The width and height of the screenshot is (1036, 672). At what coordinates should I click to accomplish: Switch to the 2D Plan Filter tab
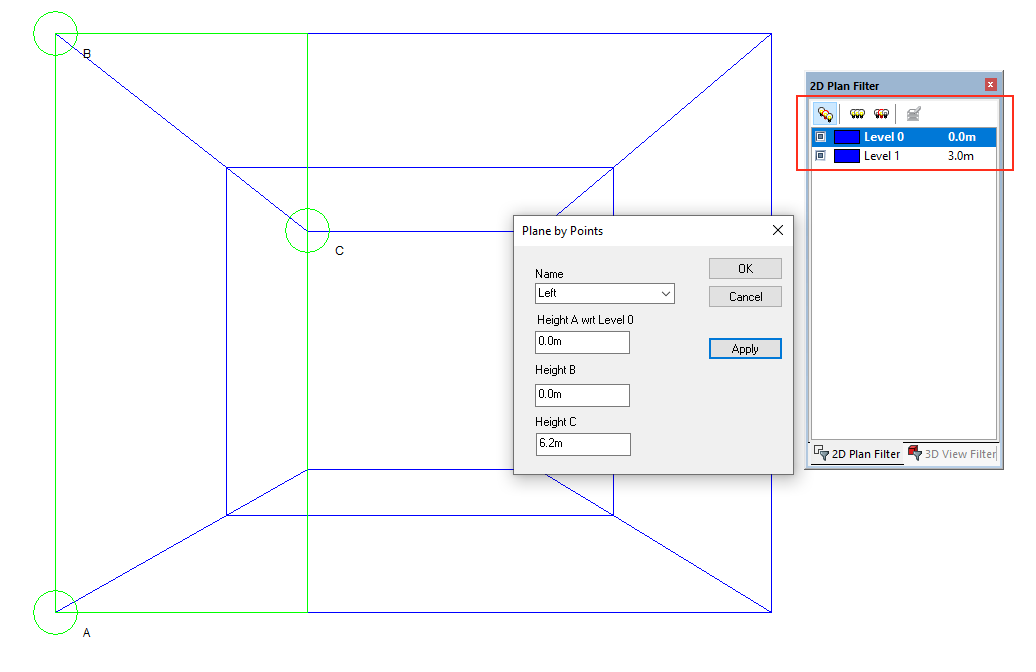(x=857, y=453)
